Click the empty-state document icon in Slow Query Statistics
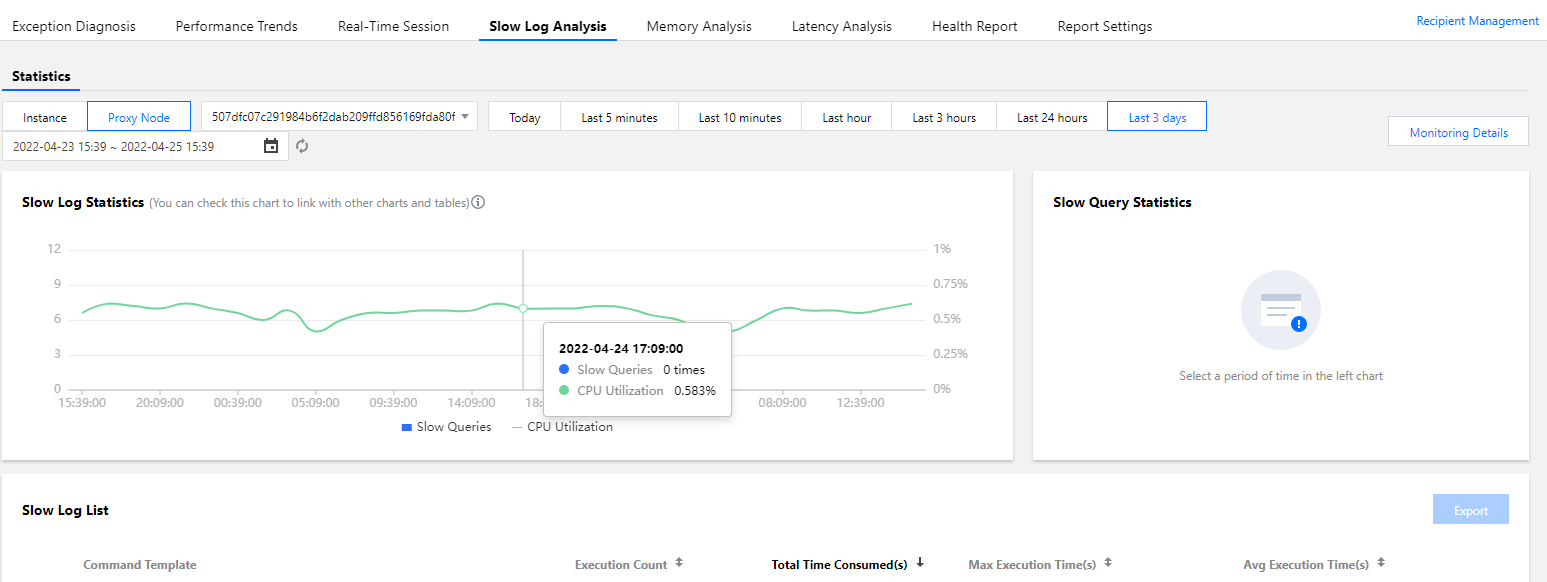The width and height of the screenshot is (1547, 582). point(1281,310)
